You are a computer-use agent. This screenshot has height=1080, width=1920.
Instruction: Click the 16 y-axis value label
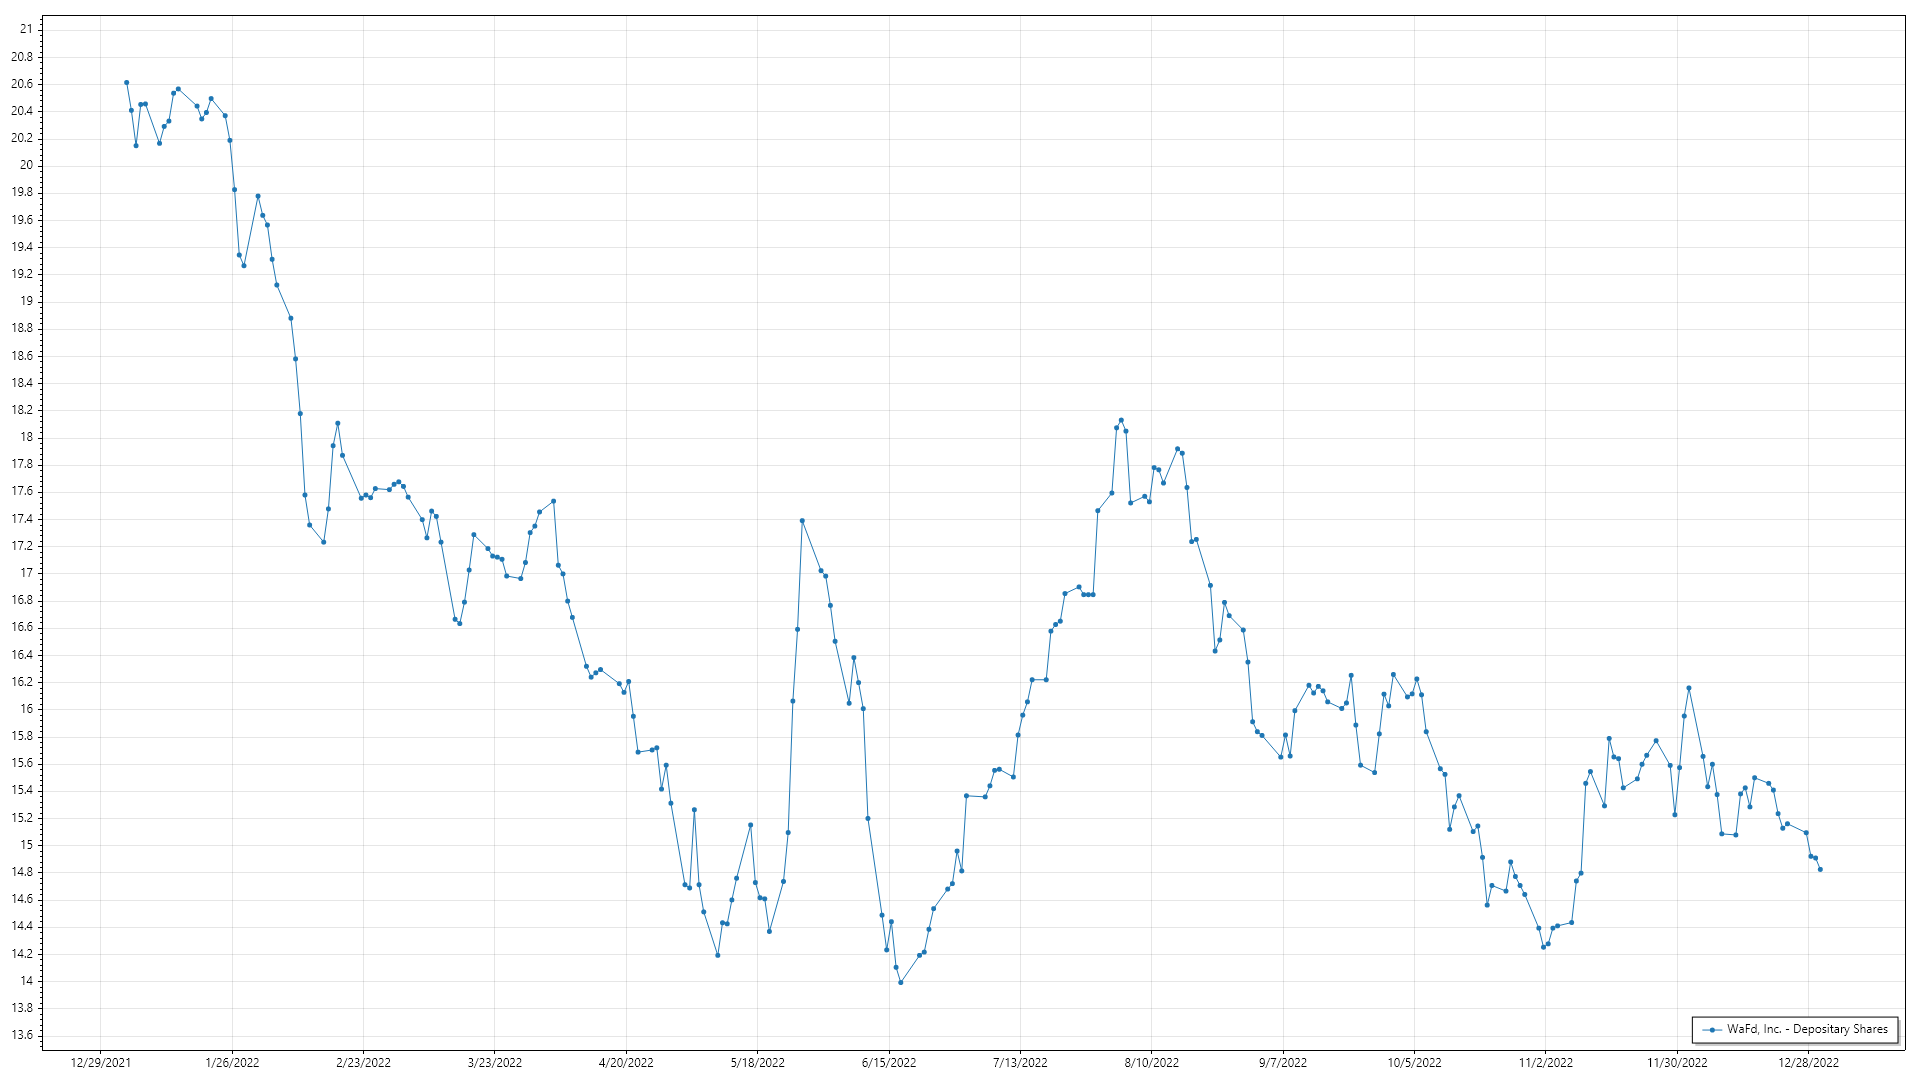[26, 709]
